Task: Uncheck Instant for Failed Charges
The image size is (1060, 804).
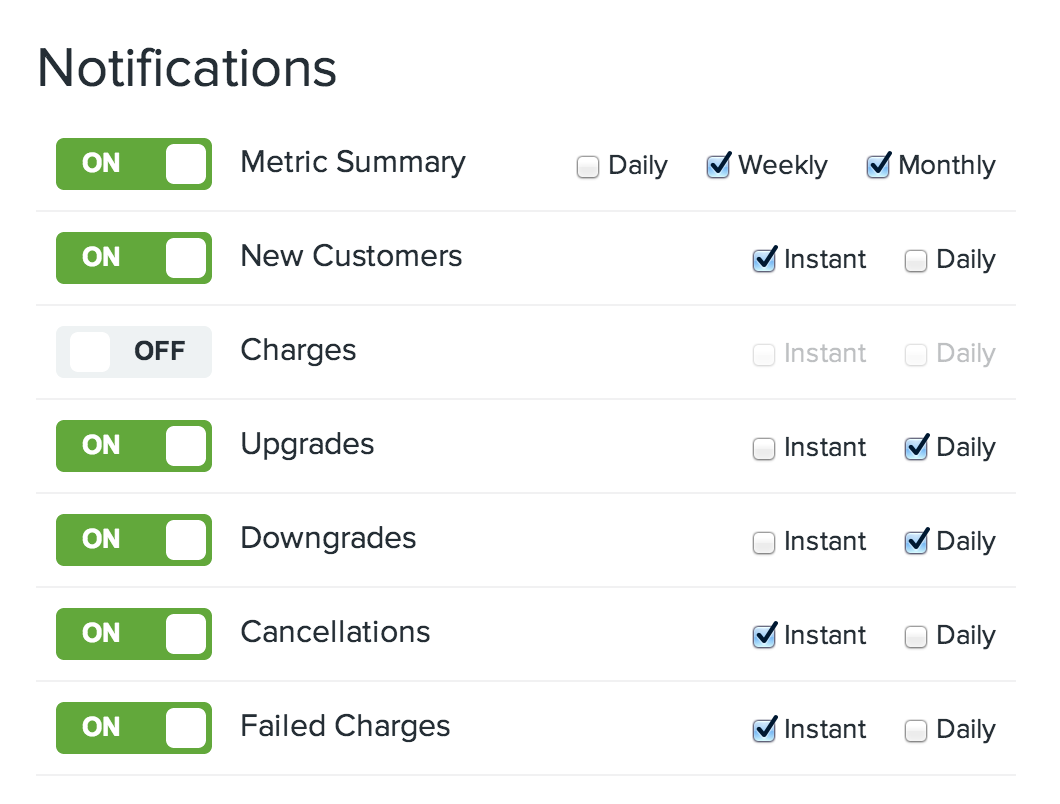Action: (764, 731)
